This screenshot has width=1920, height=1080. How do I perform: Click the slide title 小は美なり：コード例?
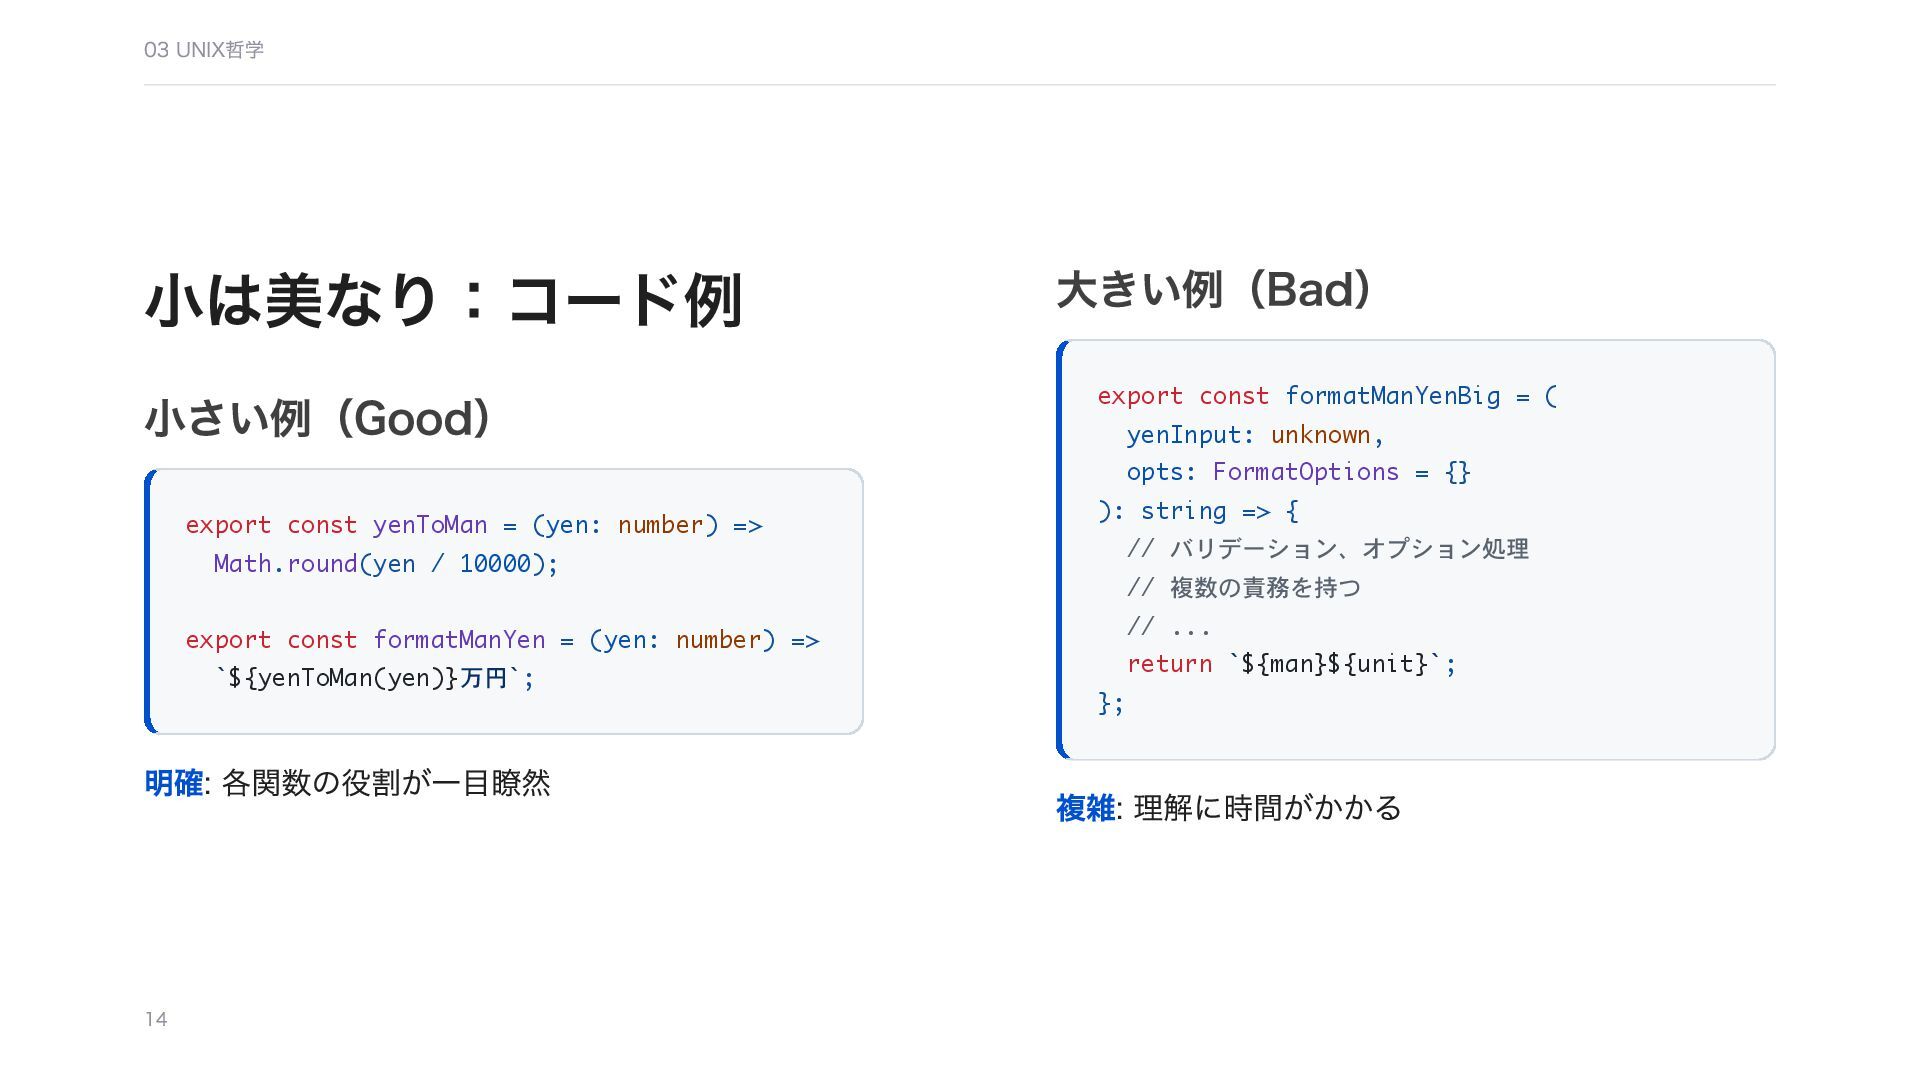pos(443,300)
